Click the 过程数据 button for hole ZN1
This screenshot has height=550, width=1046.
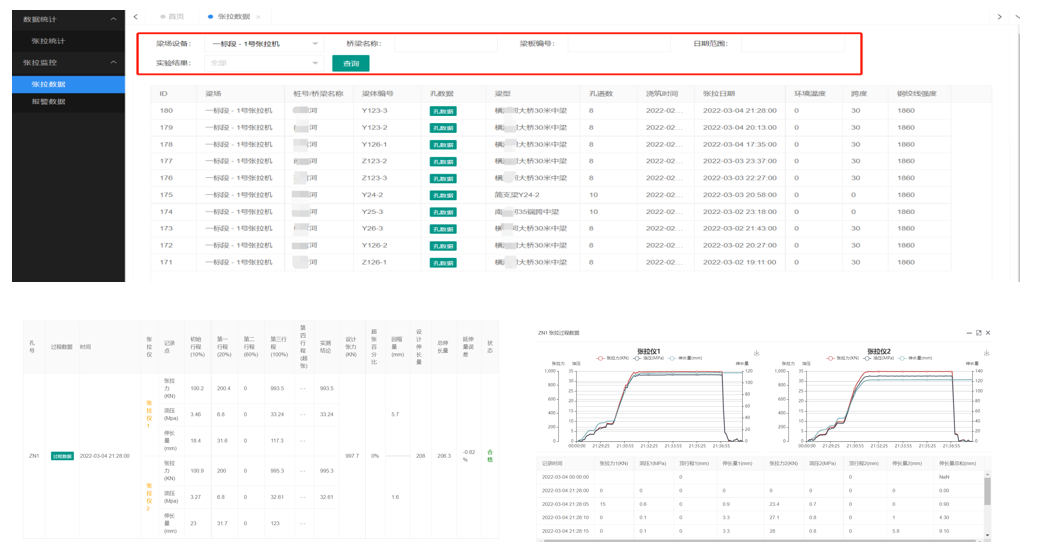[62, 457]
